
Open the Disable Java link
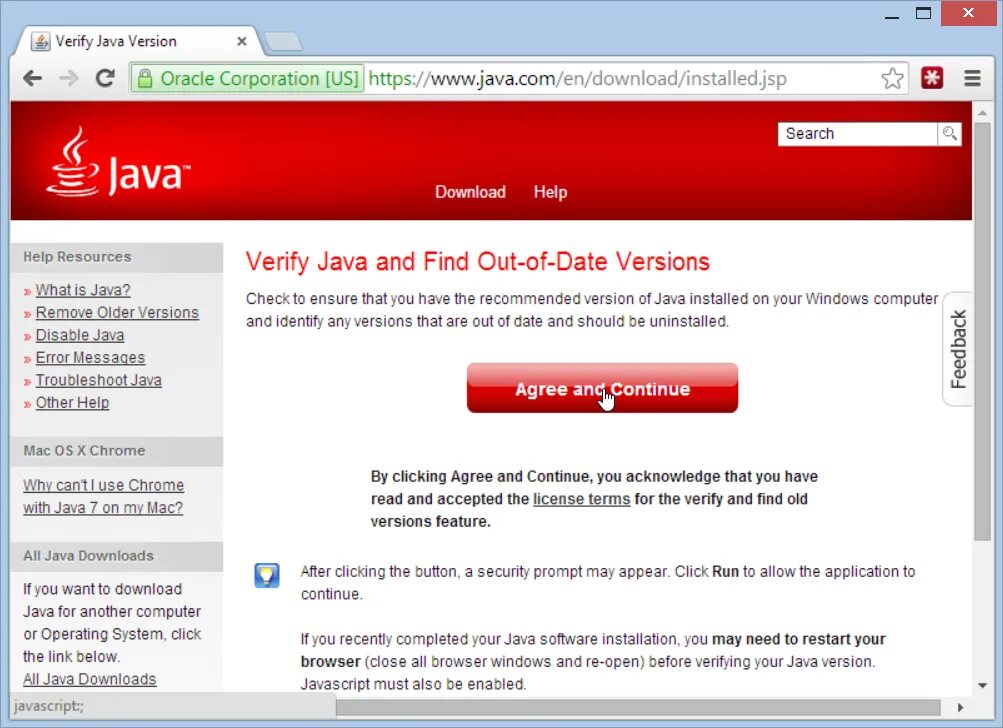point(80,335)
